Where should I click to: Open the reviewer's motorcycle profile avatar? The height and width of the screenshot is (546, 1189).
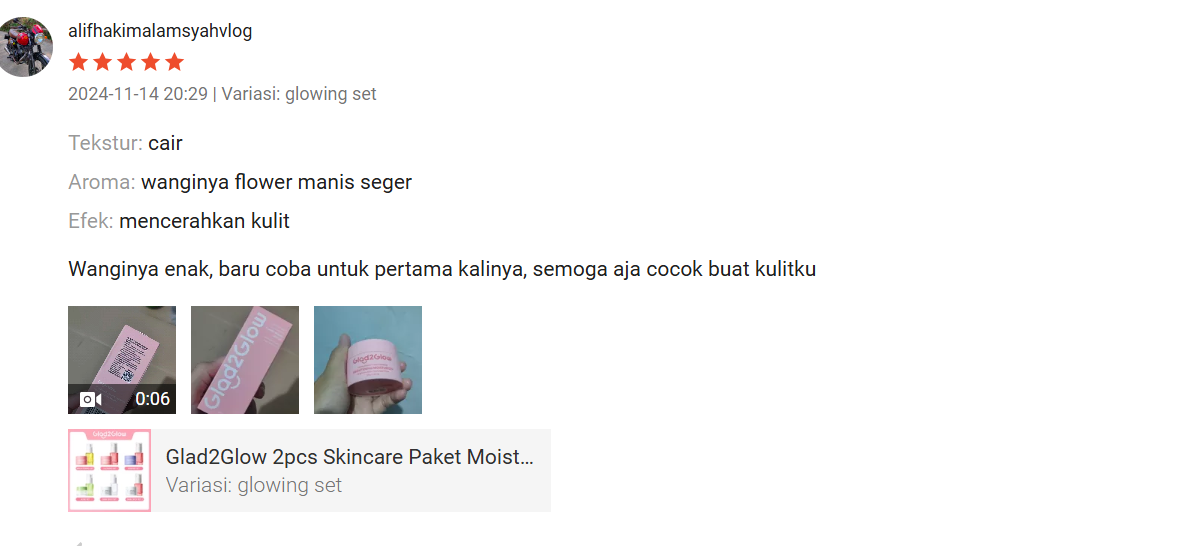[x=24, y=47]
